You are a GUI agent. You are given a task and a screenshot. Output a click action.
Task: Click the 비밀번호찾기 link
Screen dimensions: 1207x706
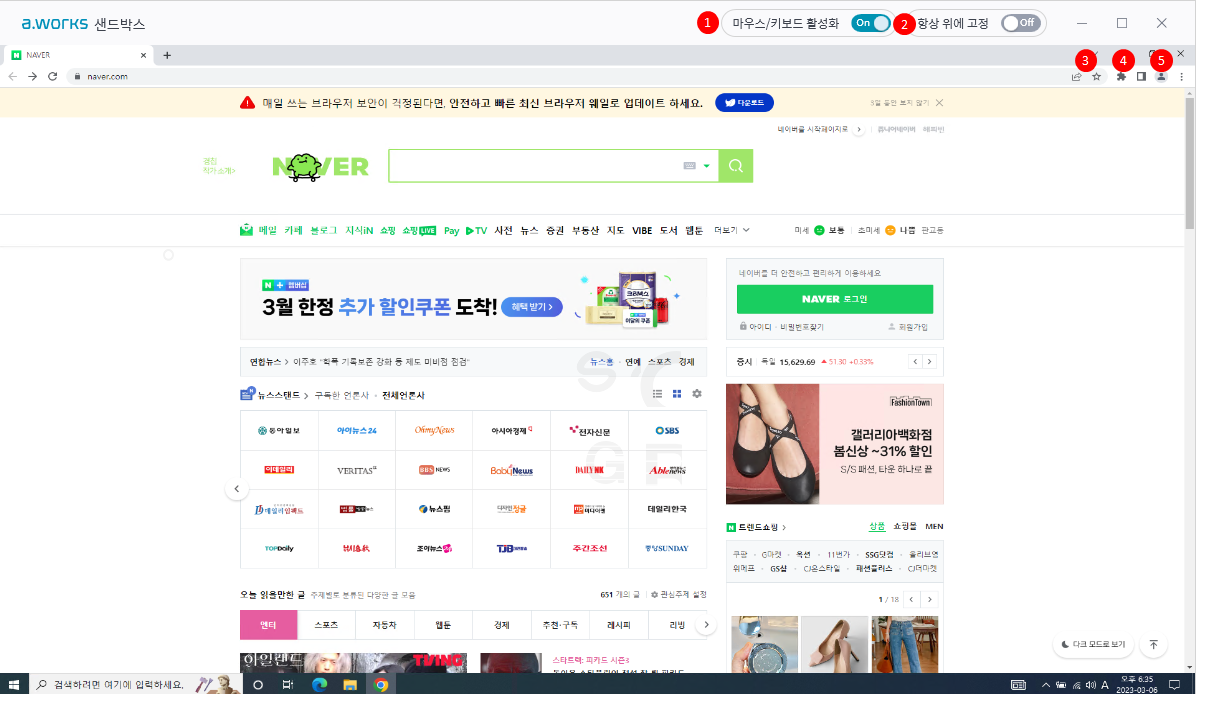click(803, 327)
